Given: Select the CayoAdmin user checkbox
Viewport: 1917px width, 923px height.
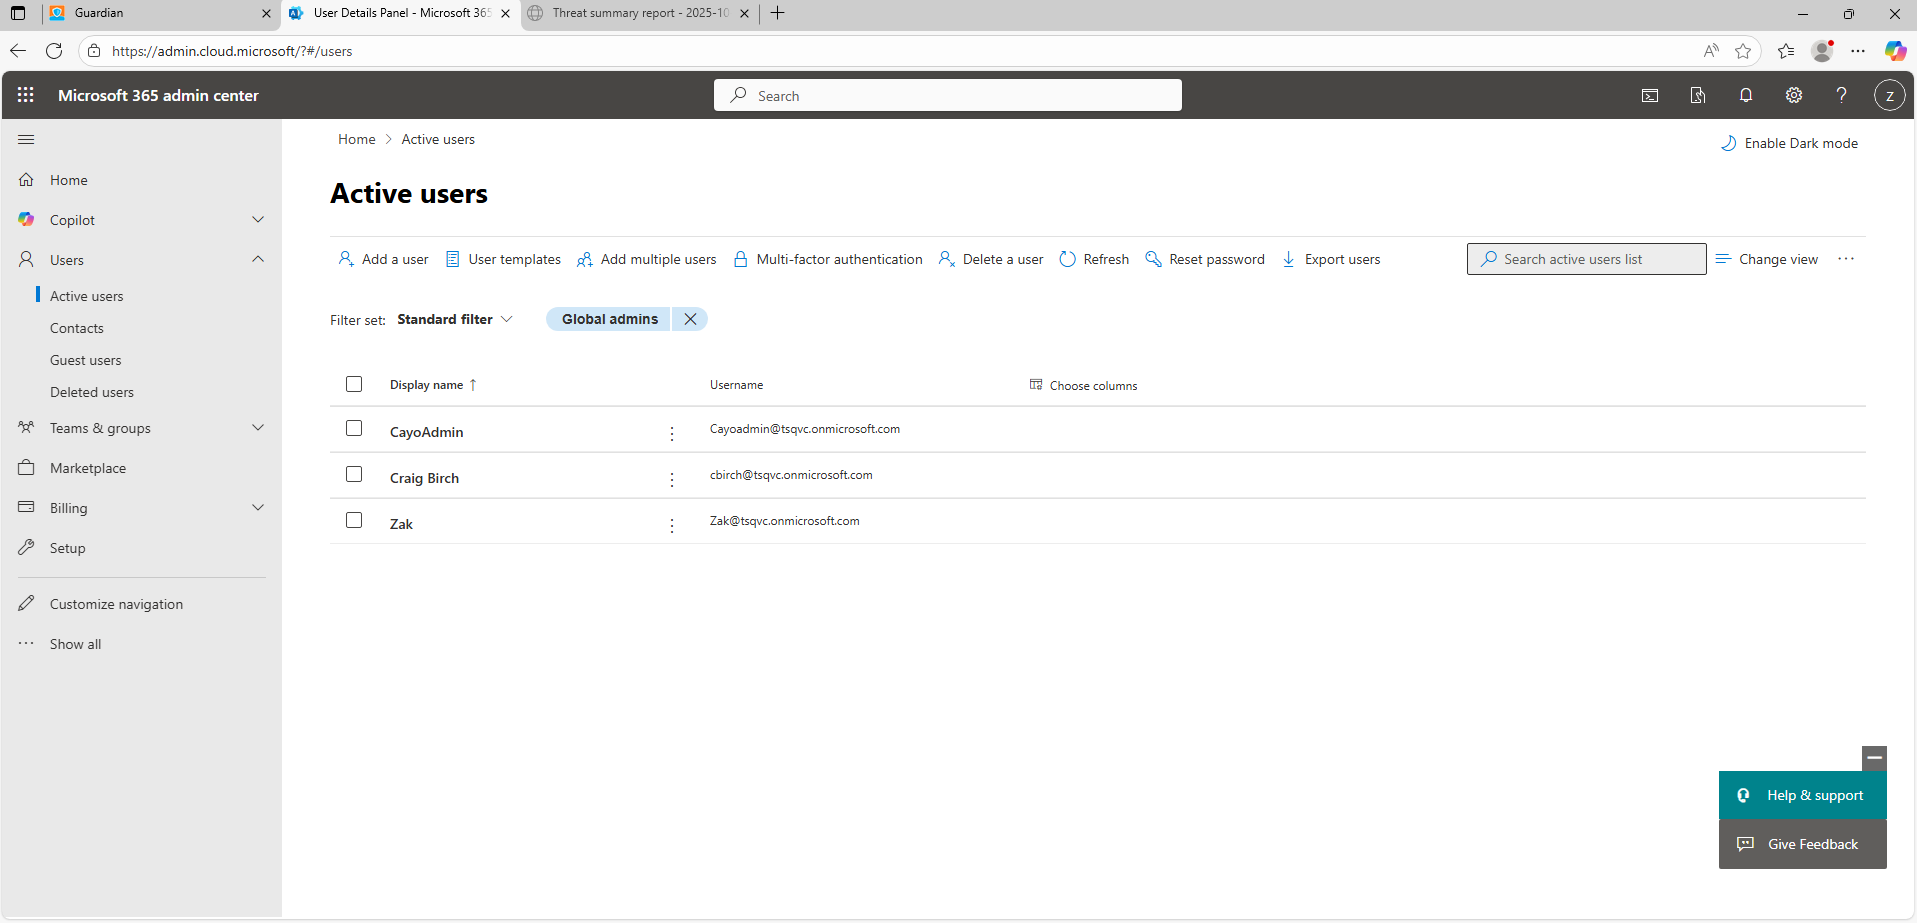Looking at the screenshot, I should tap(354, 428).
